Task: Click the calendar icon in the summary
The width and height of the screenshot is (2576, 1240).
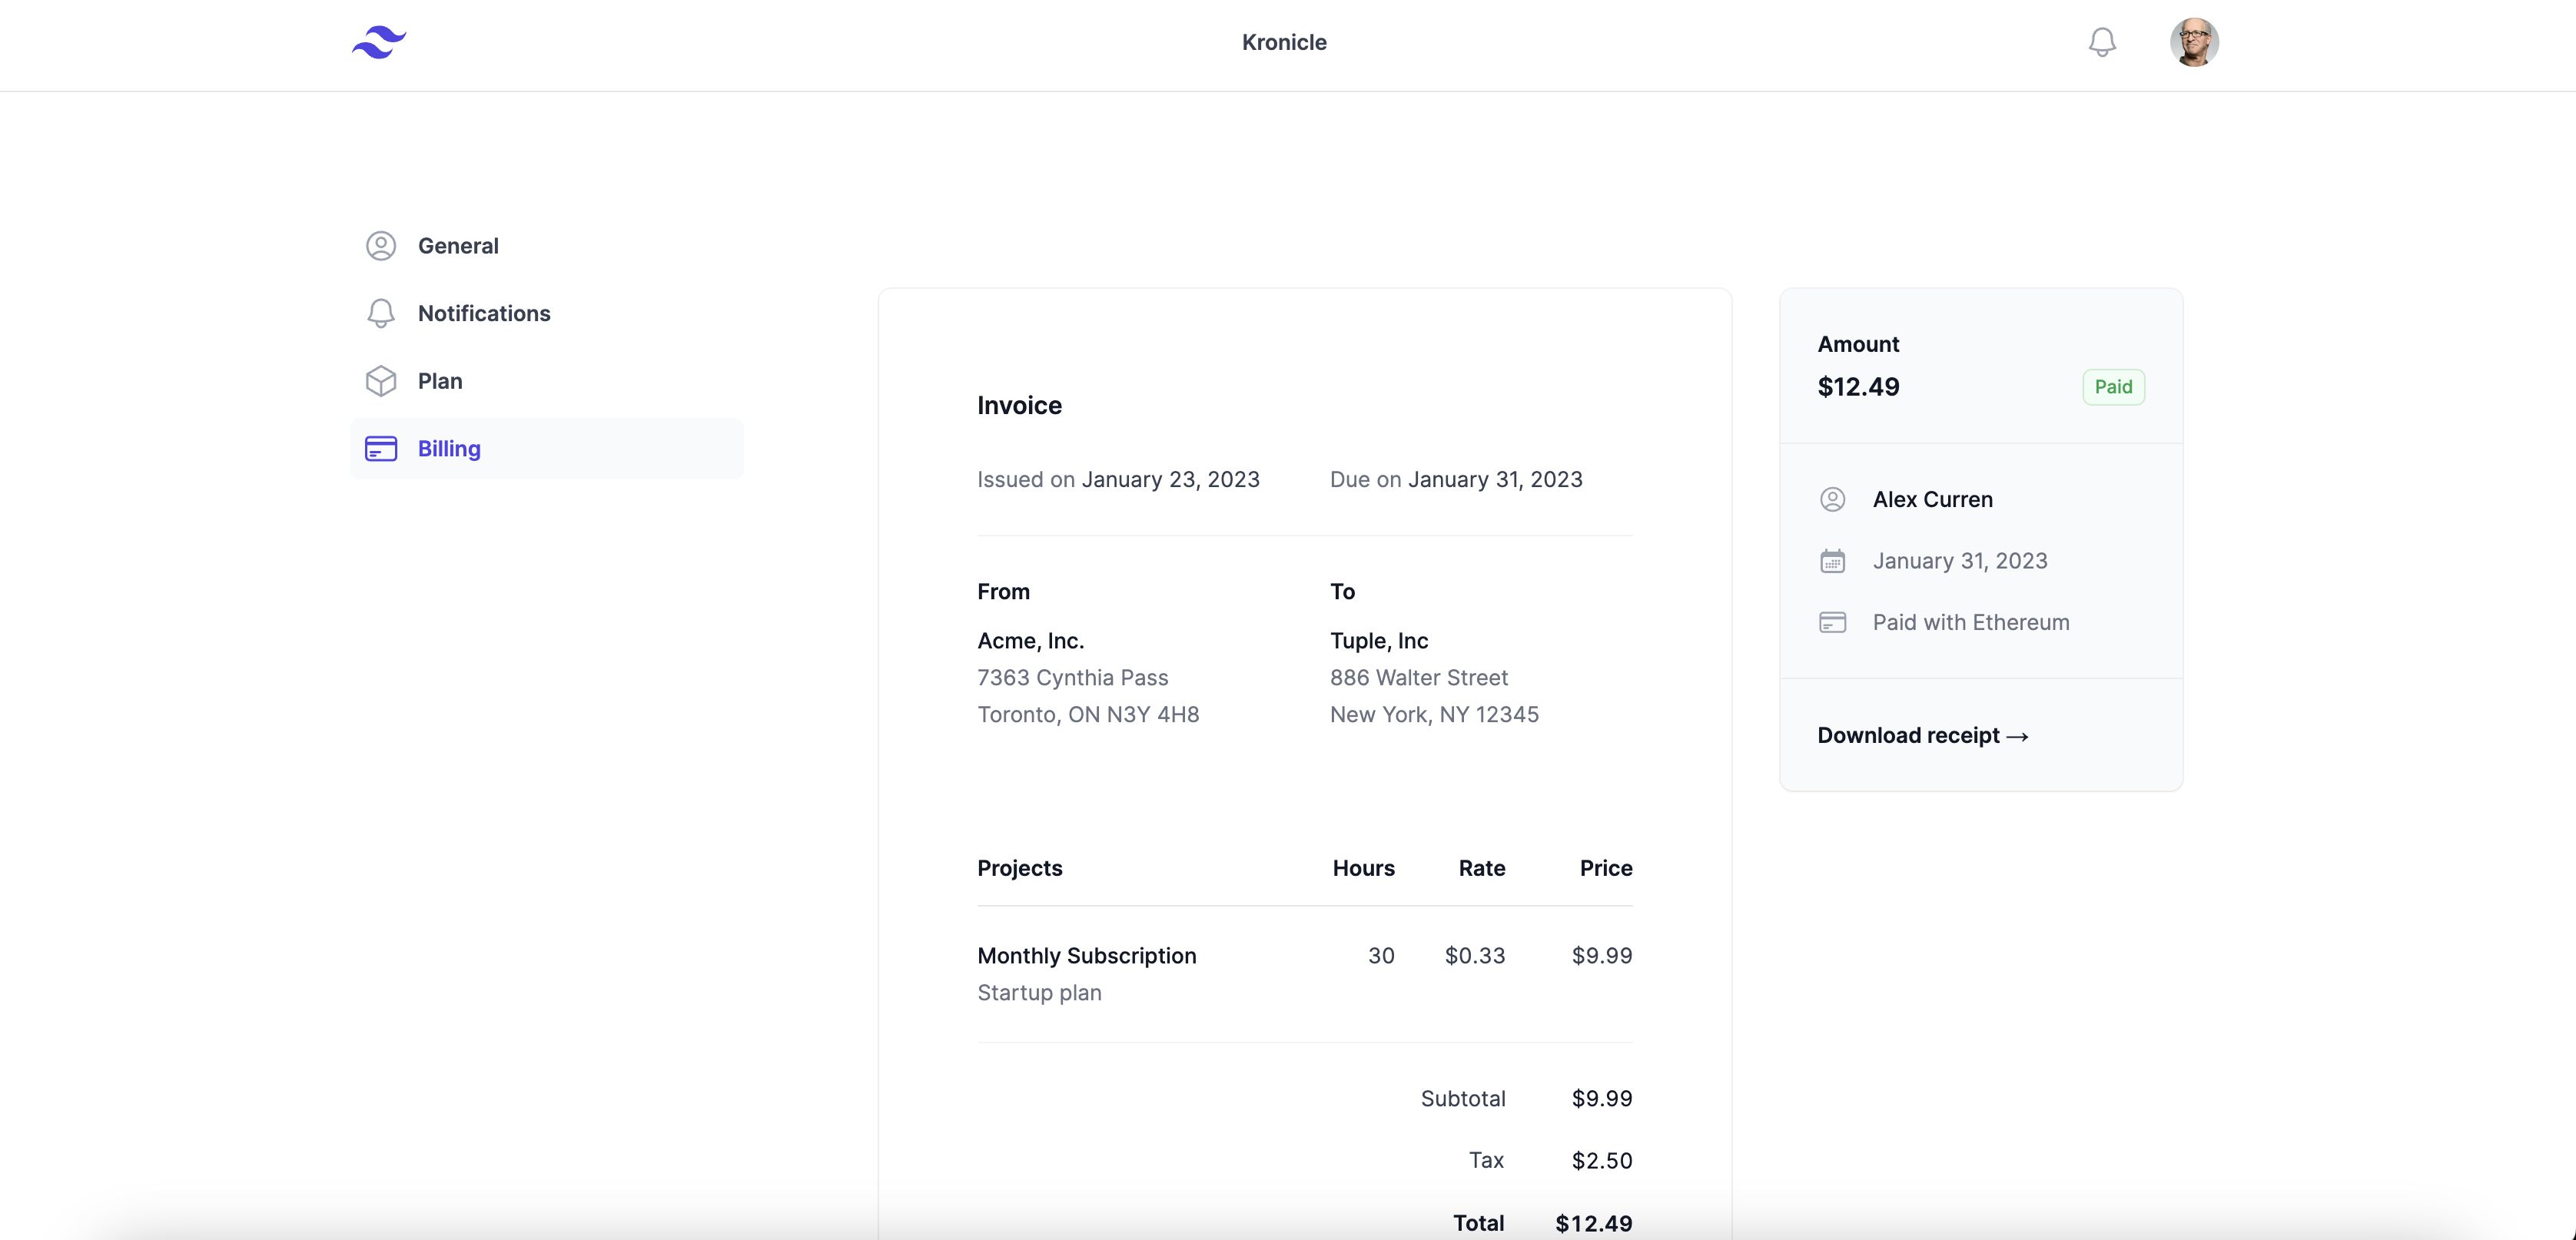Action: click(1832, 561)
